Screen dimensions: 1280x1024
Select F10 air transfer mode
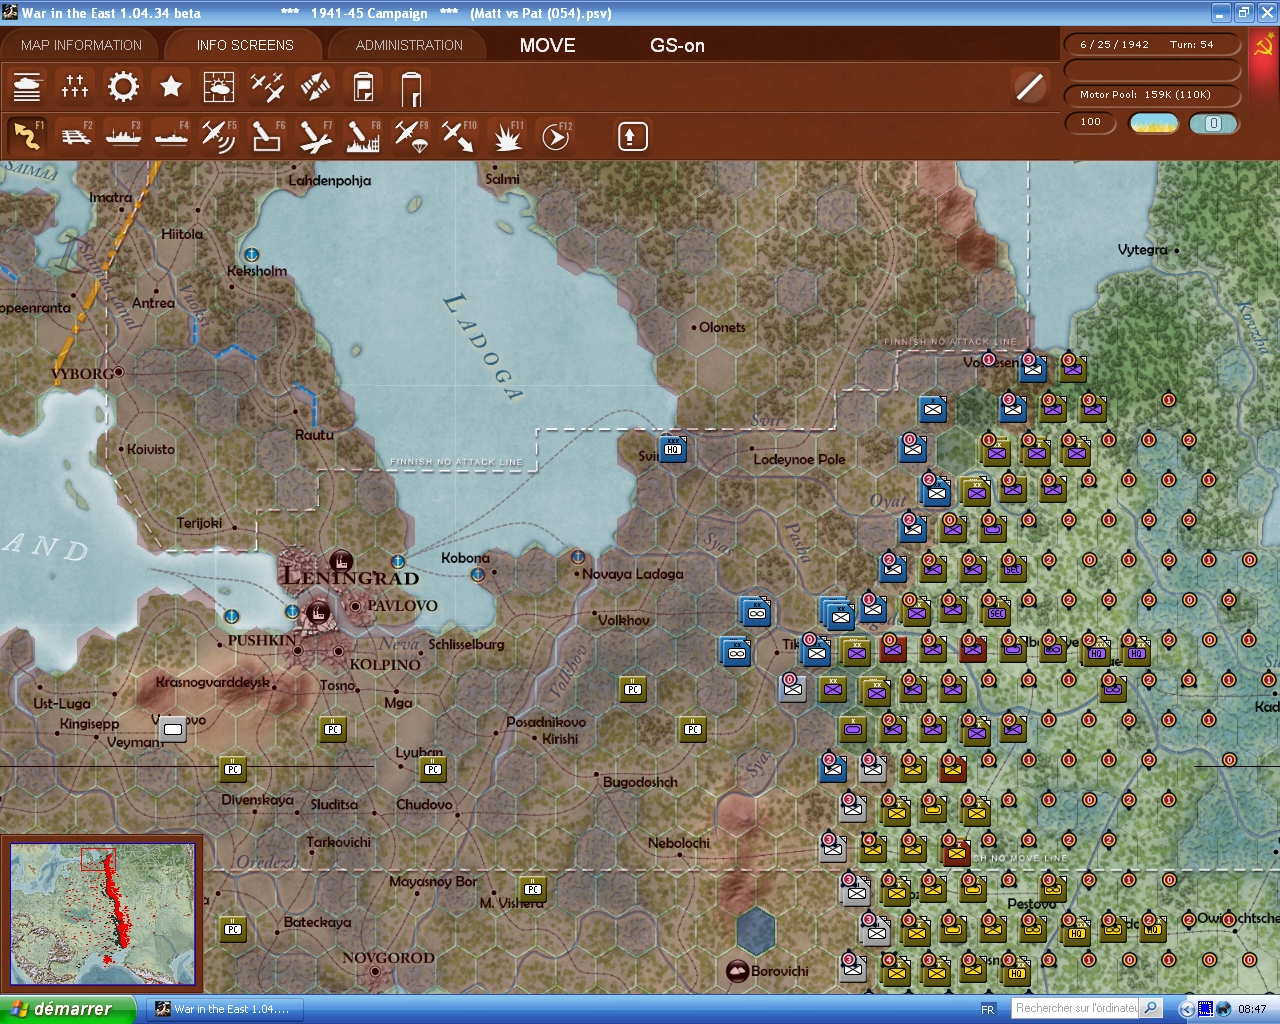tap(459, 135)
